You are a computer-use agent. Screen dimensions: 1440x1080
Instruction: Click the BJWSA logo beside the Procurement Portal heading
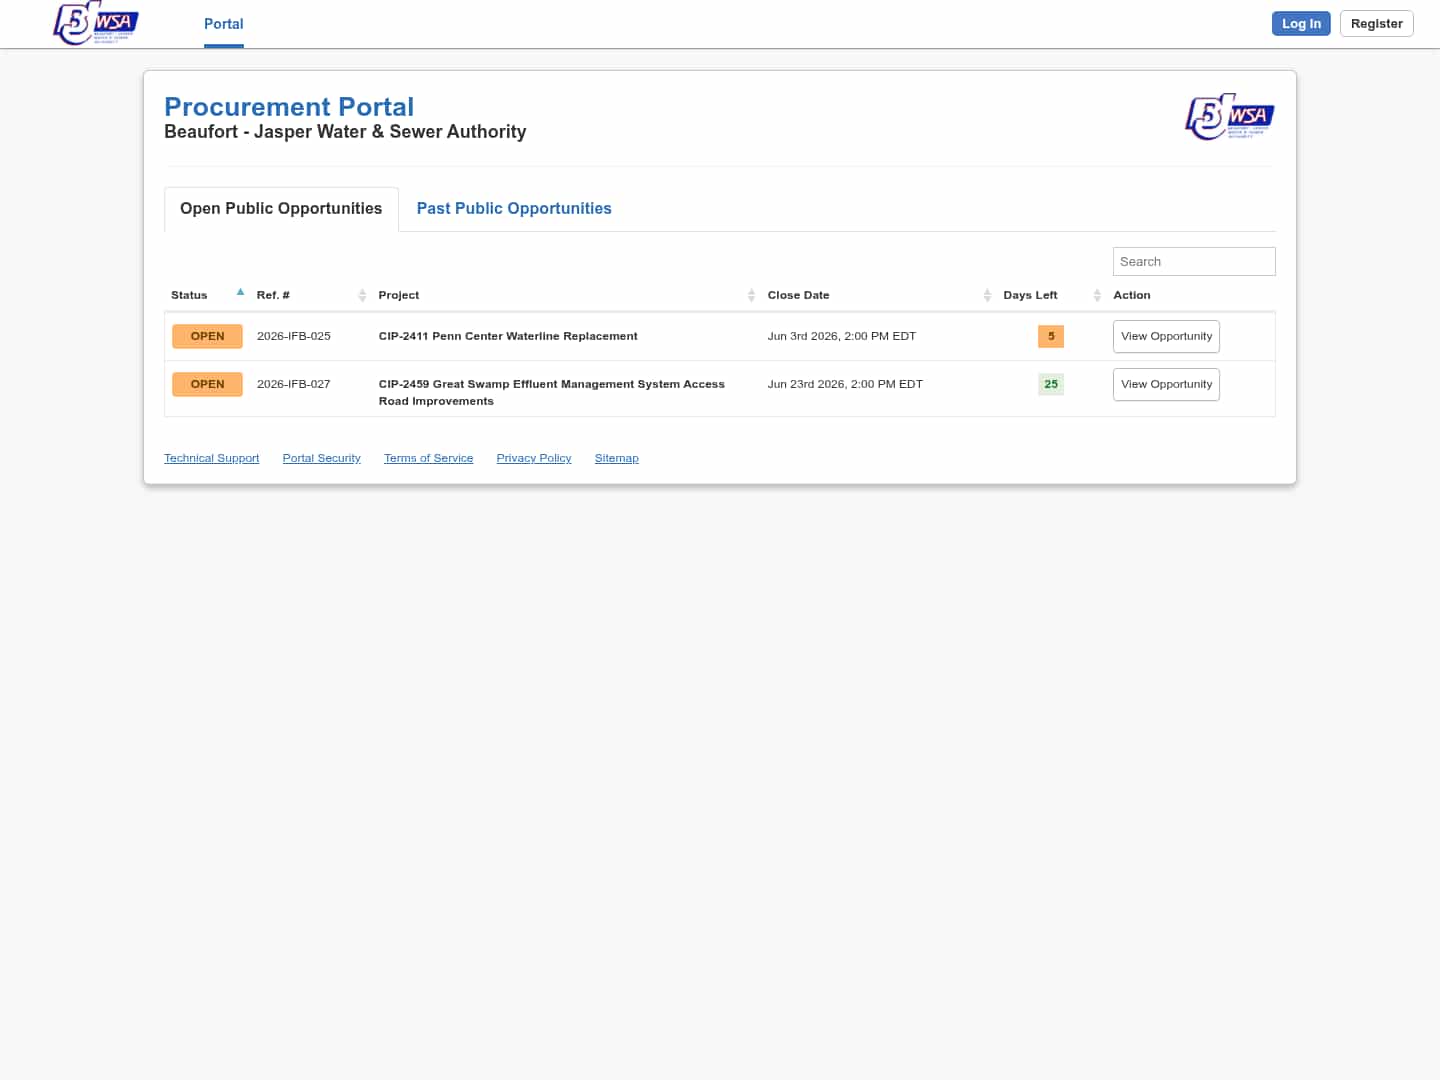[1230, 117]
